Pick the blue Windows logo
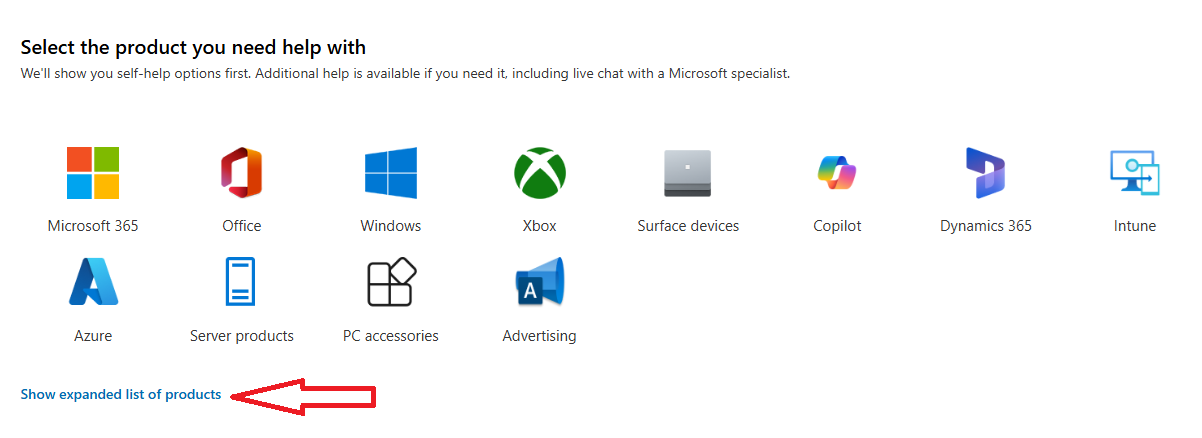1202x438 pixels. 391,173
